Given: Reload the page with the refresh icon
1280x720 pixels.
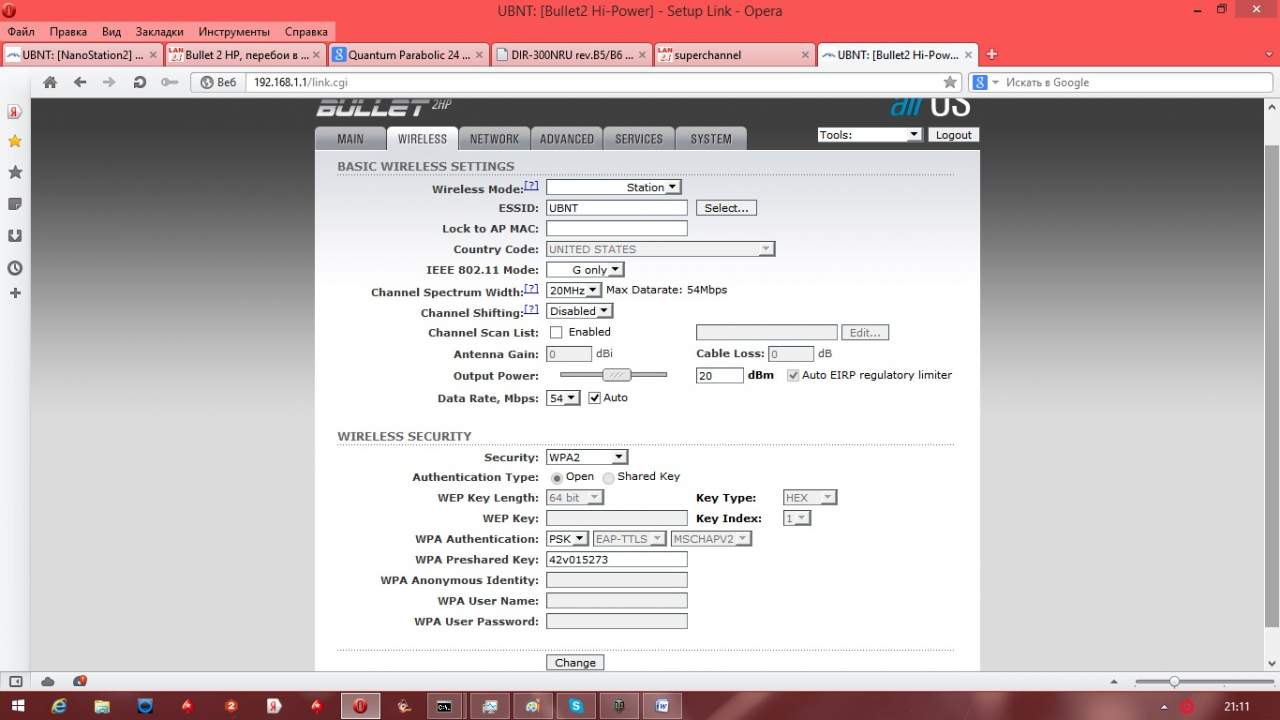Looking at the screenshot, I should point(139,82).
